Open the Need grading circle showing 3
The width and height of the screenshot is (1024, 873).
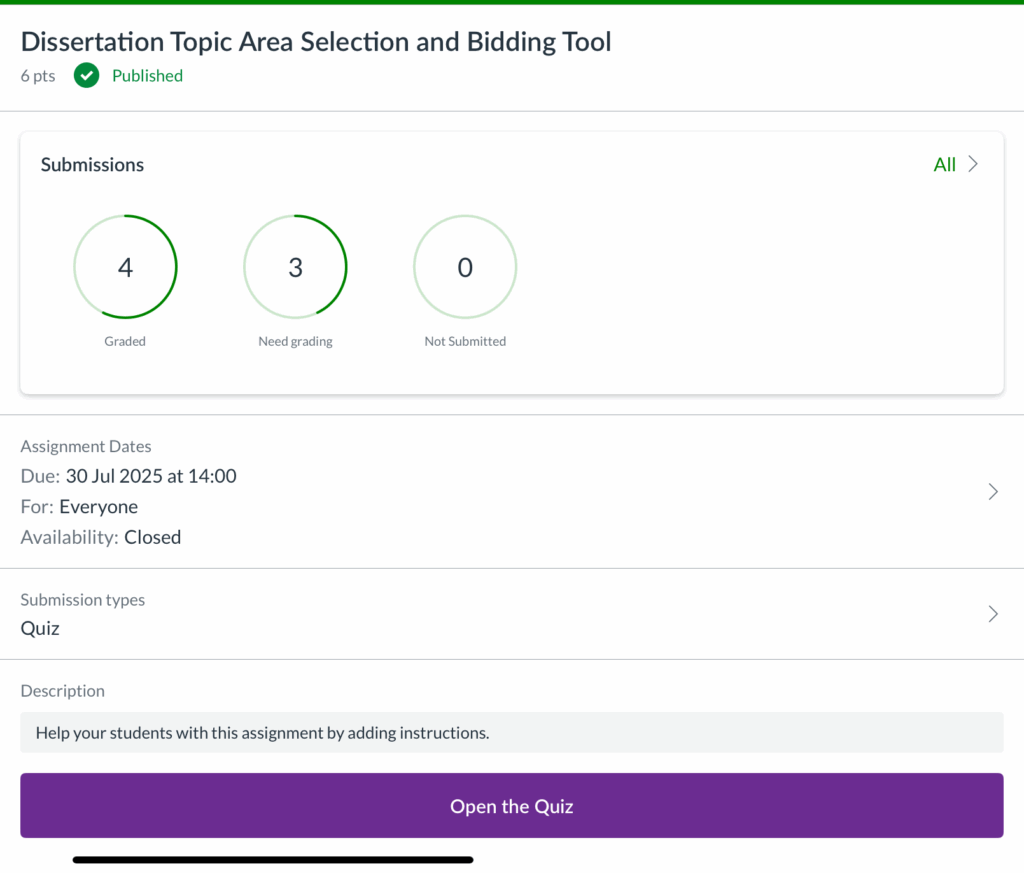click(x=295, y=267)
